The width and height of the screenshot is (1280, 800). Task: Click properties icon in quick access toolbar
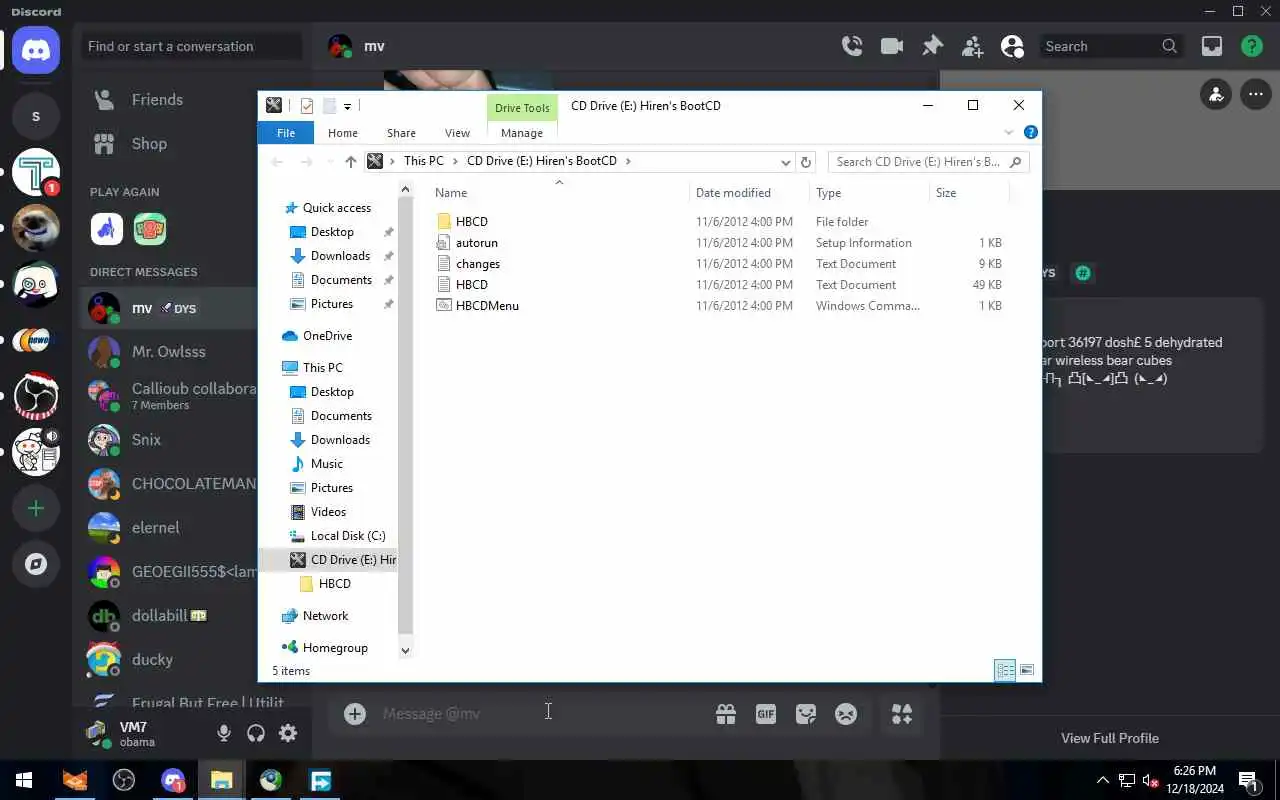[x=306, y=106]
